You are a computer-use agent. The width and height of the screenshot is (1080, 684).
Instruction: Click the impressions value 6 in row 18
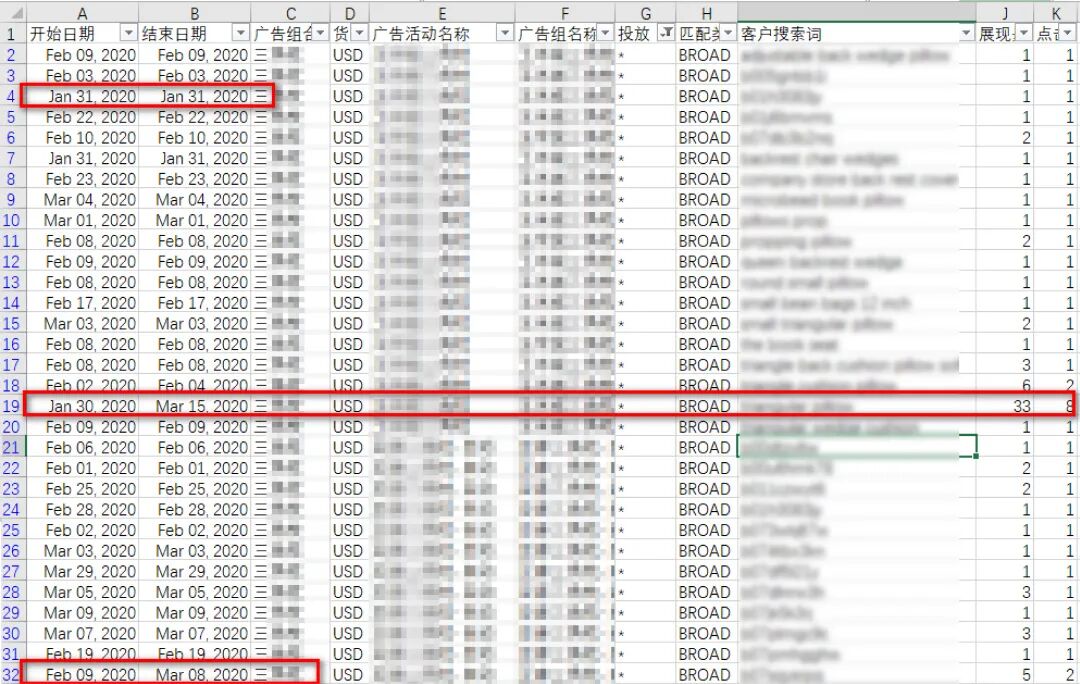pyautogui.click(x=1005, y=385)
